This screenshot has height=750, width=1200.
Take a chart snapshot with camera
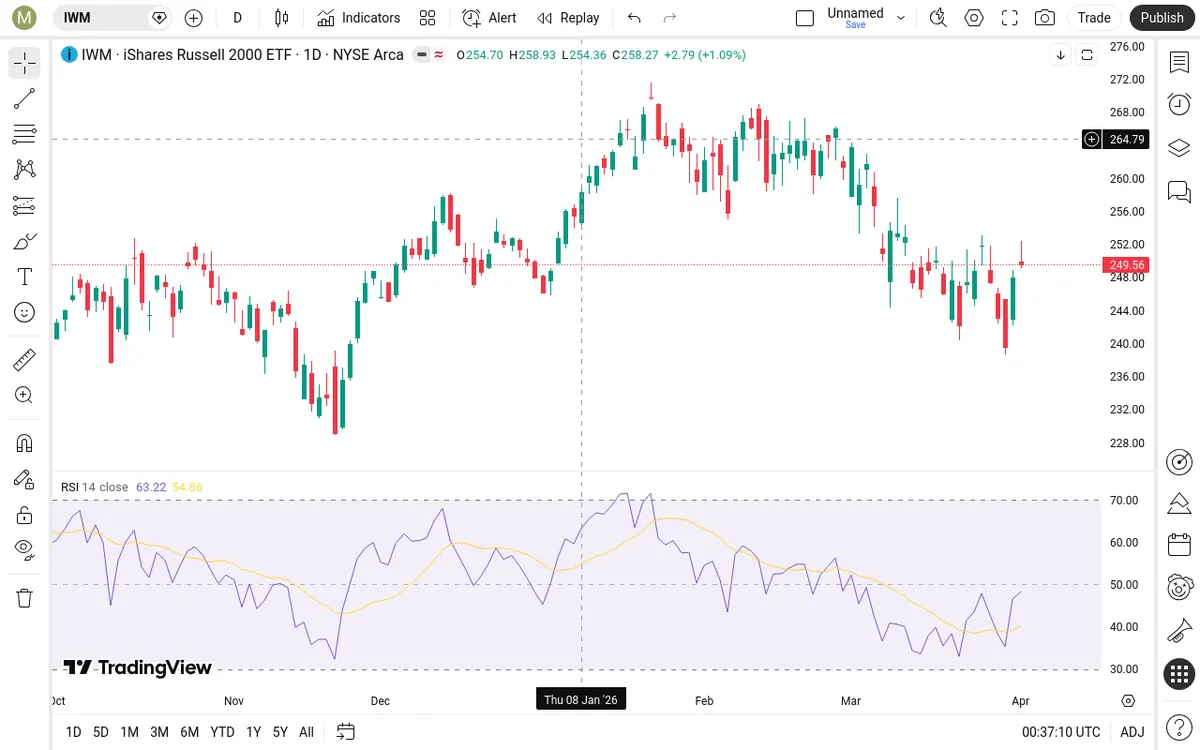(x=1045, y=18)
